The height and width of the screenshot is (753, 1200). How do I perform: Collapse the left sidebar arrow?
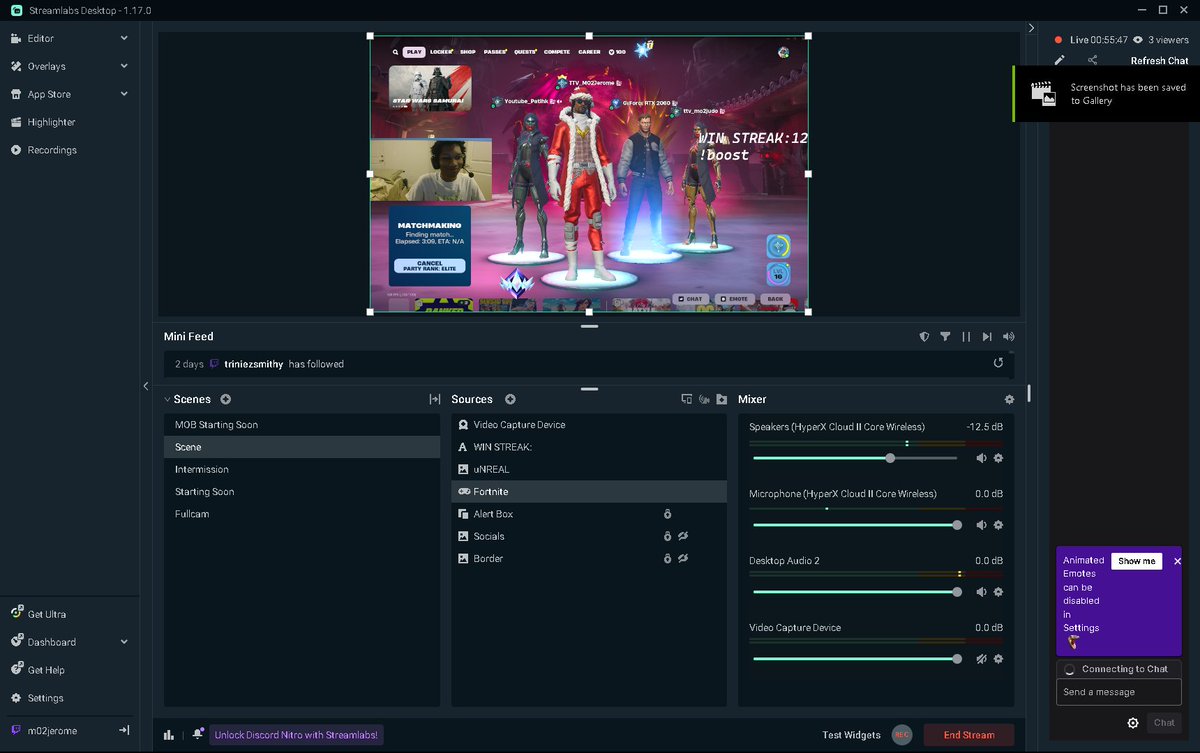(x=146, y=386)
